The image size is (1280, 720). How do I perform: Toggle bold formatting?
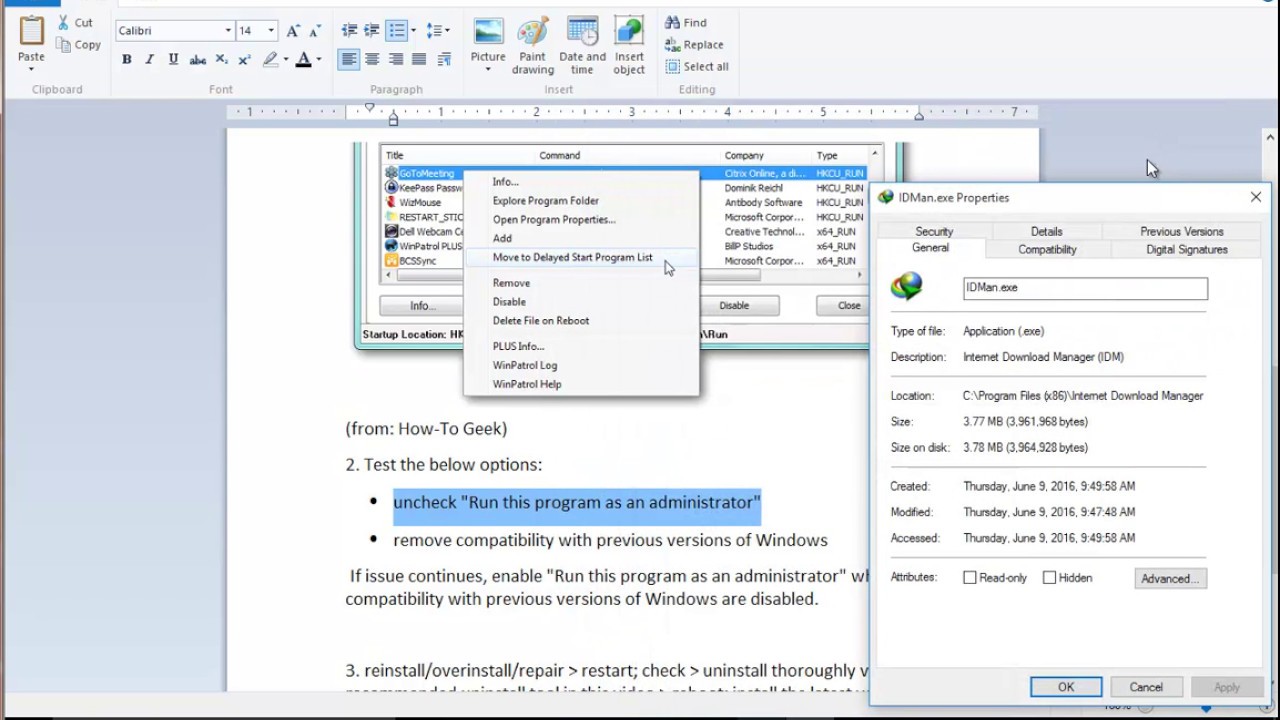click(126, 60)
